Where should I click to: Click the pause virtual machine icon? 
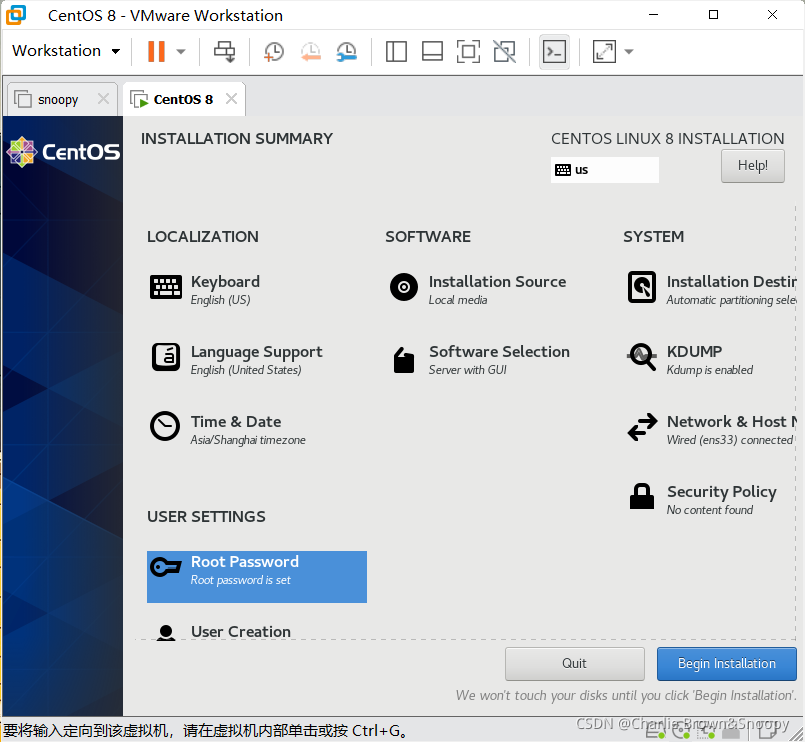click(x=156, y=51)
